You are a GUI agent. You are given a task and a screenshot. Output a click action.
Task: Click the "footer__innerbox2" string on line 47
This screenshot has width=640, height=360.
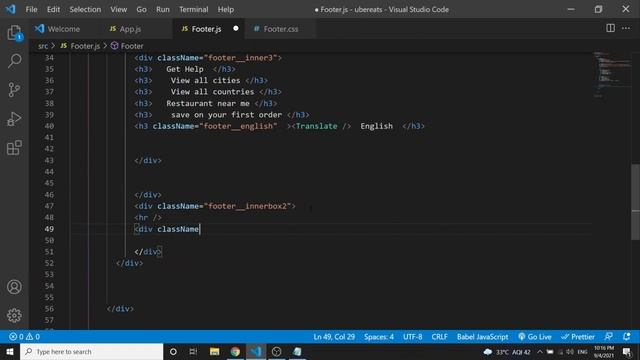(247, 206)
